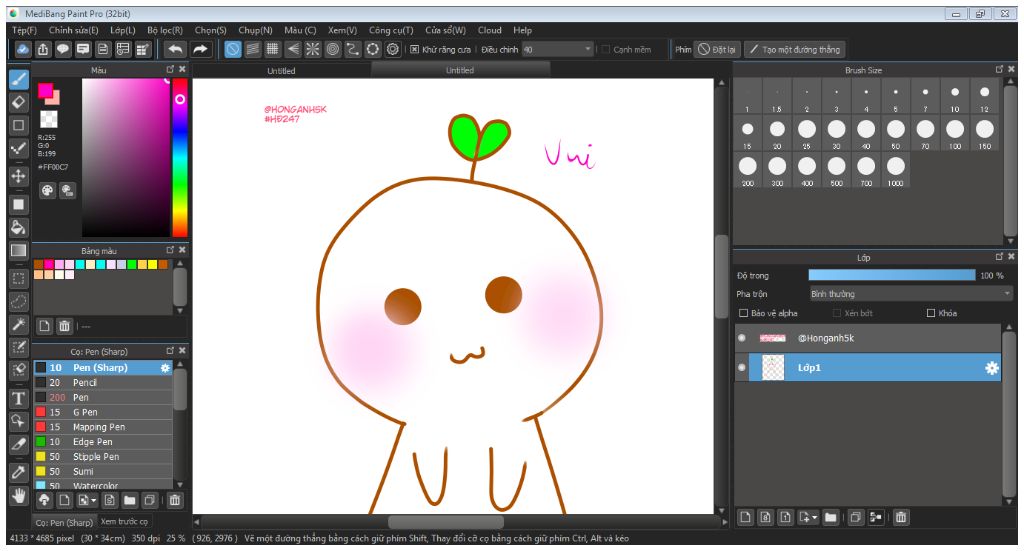The height and width of the screenshot is (551, 1024).
Task: Delete layer with trash icon in layer panel
Action: click(901, 517)
